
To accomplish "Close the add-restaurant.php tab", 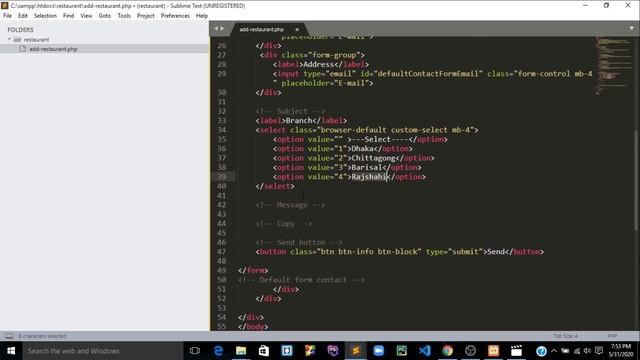I will click(297, 29).
